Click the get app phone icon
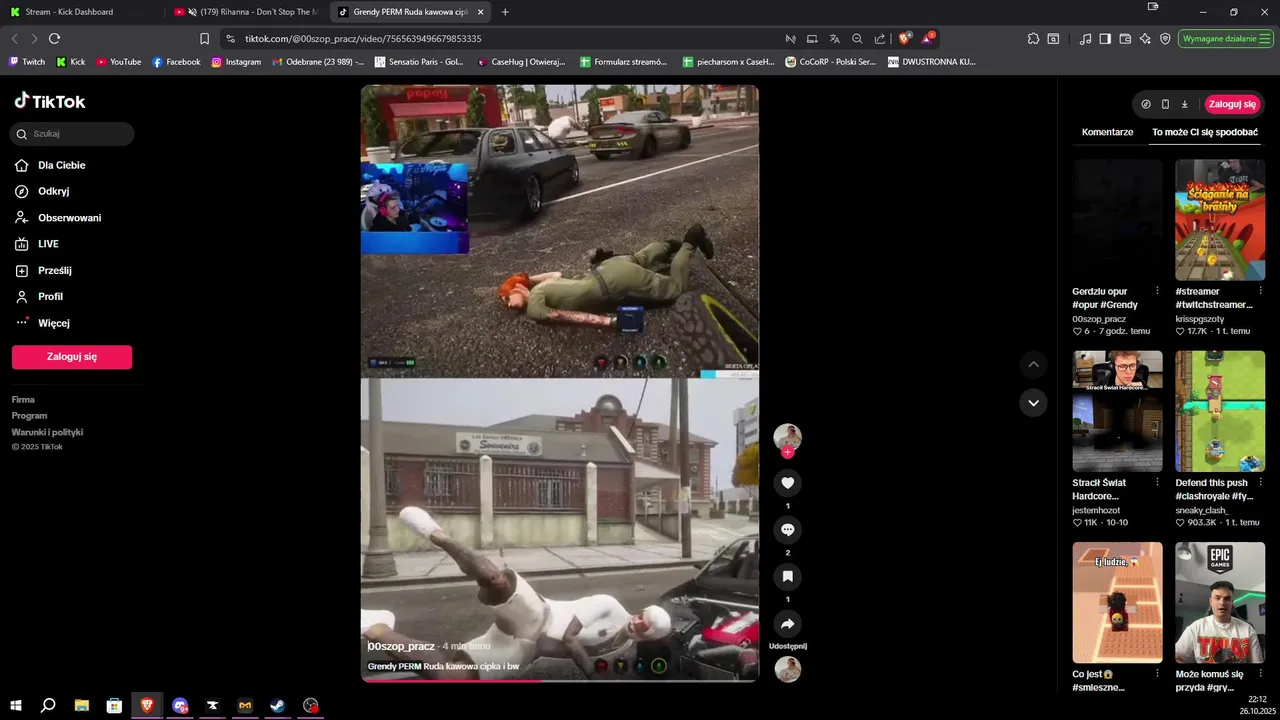This screenshot has width=1280, height=720. coord(1165,104)
